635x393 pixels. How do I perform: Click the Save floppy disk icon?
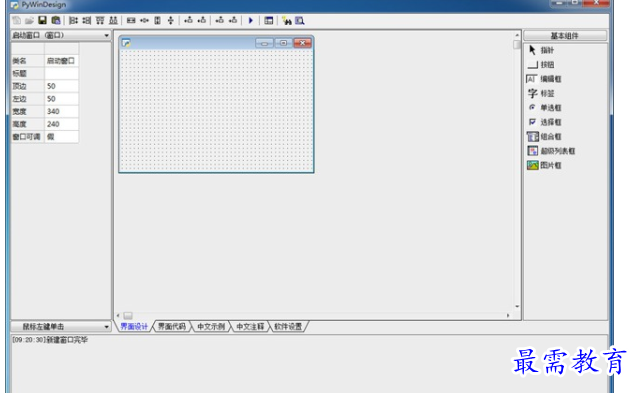pyautogui.click(x=42, y=20)
